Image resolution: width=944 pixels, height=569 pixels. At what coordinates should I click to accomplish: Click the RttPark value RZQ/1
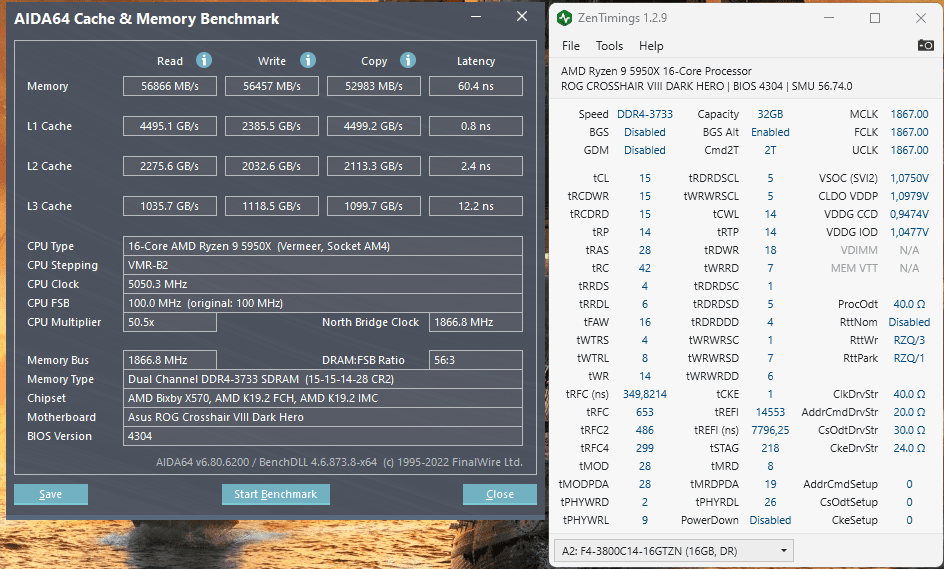click(x=909, y=358)
